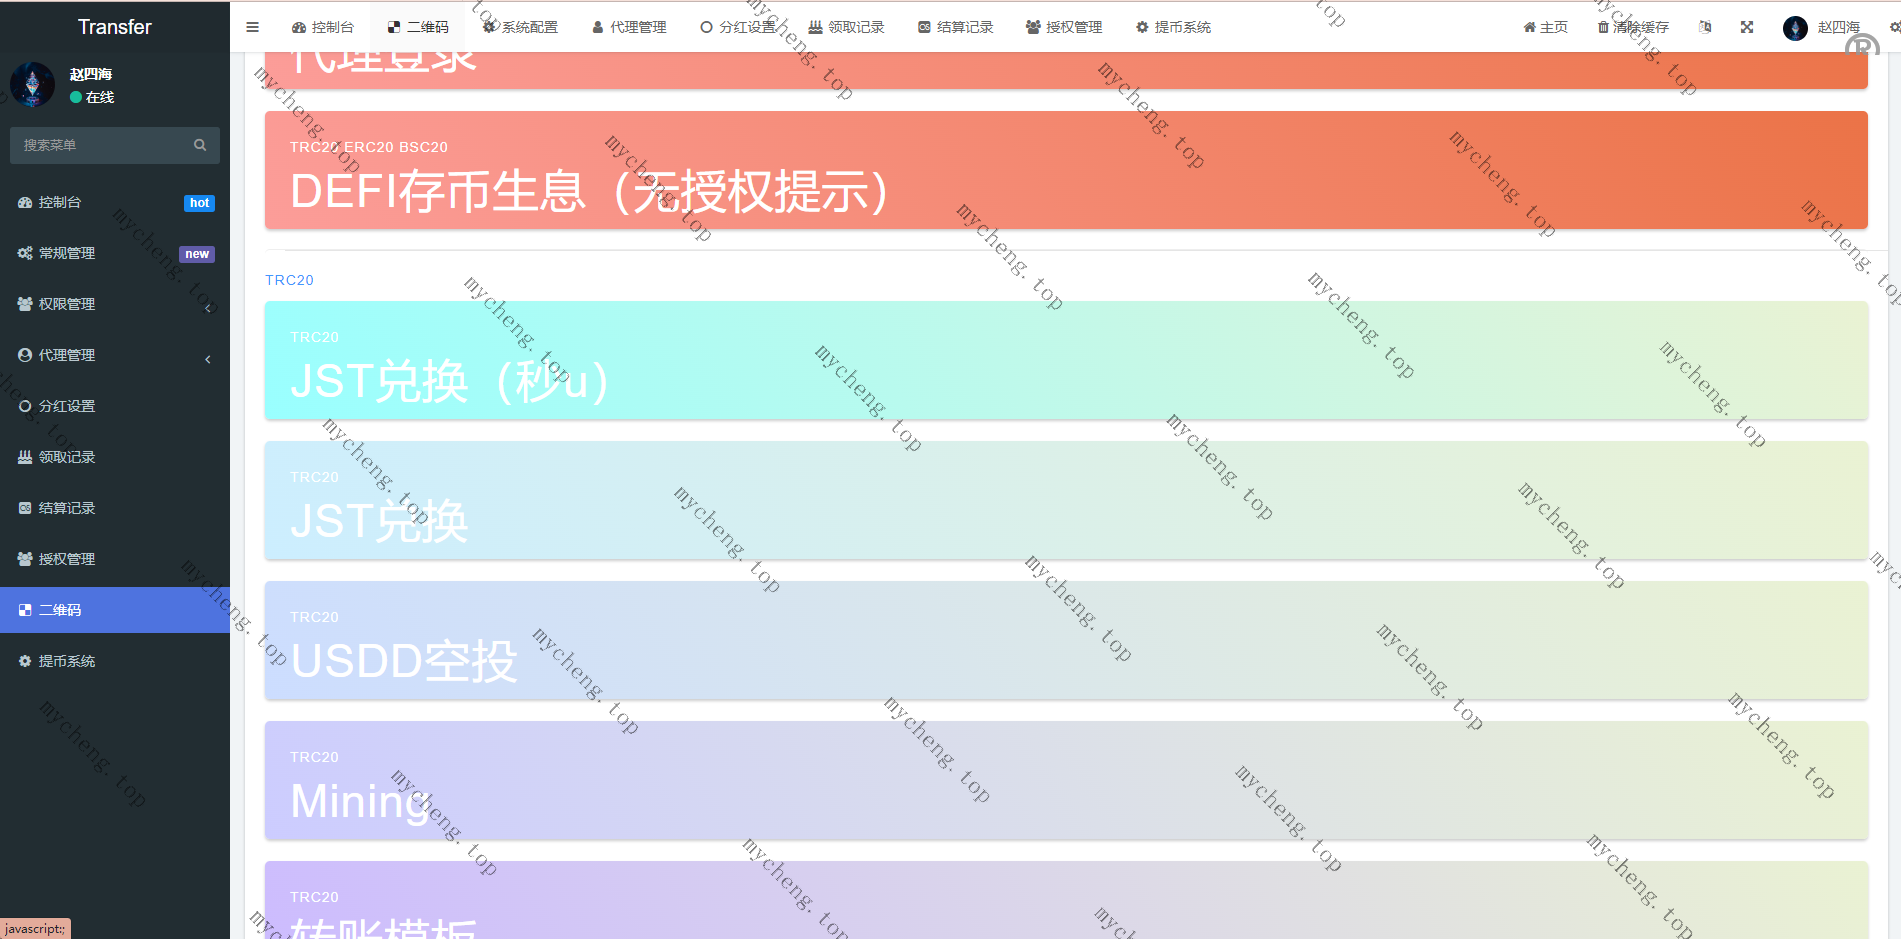Viewport: 1901px width, 939px height.
Task: Enter fullscreen using the expand-arrows icon
Action: (1747, 27)
